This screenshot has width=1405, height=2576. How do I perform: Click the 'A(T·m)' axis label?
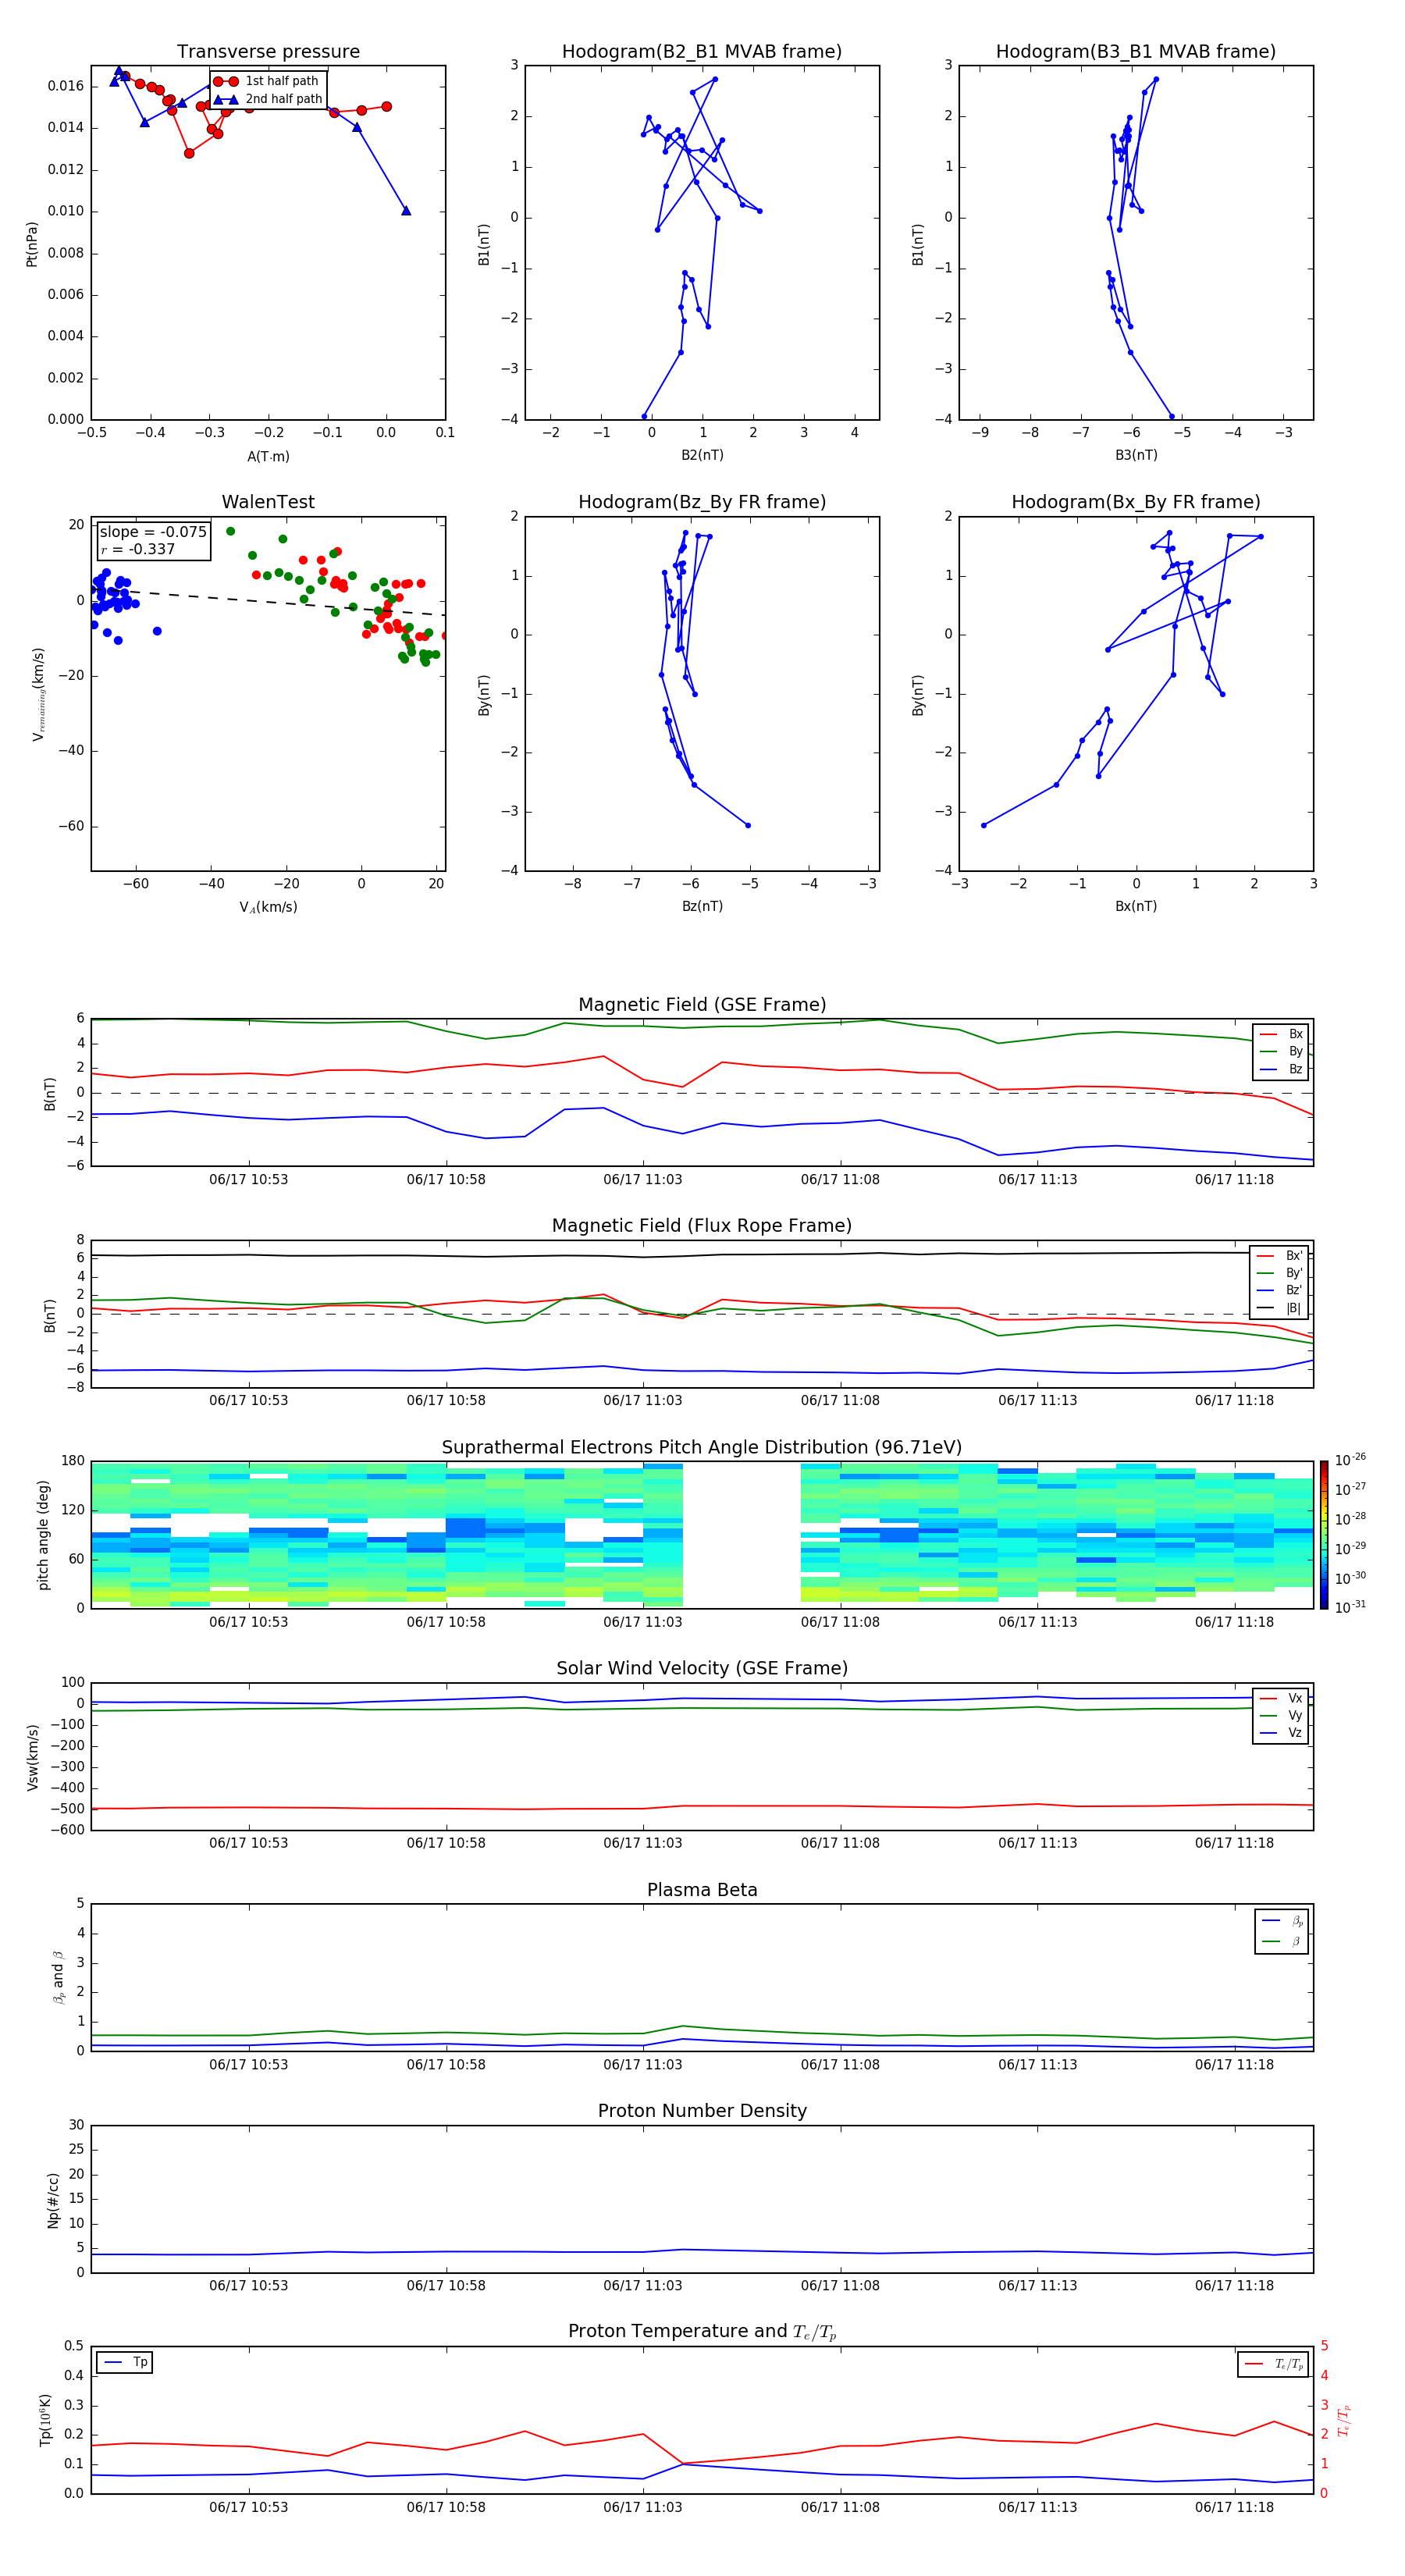268,456
